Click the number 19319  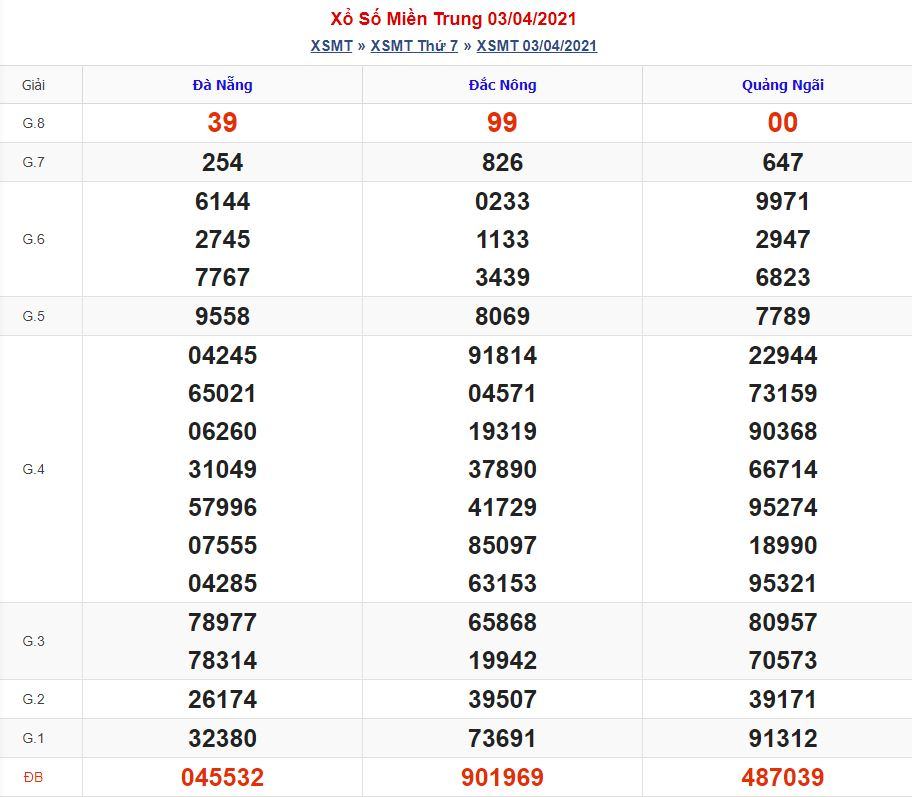pyautogui.click(x=503, y=431)
